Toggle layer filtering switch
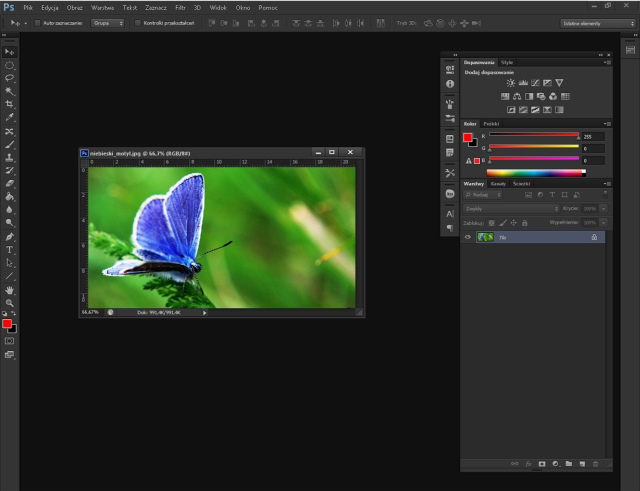This screenshot has width=640, height=491. point(605,195)
